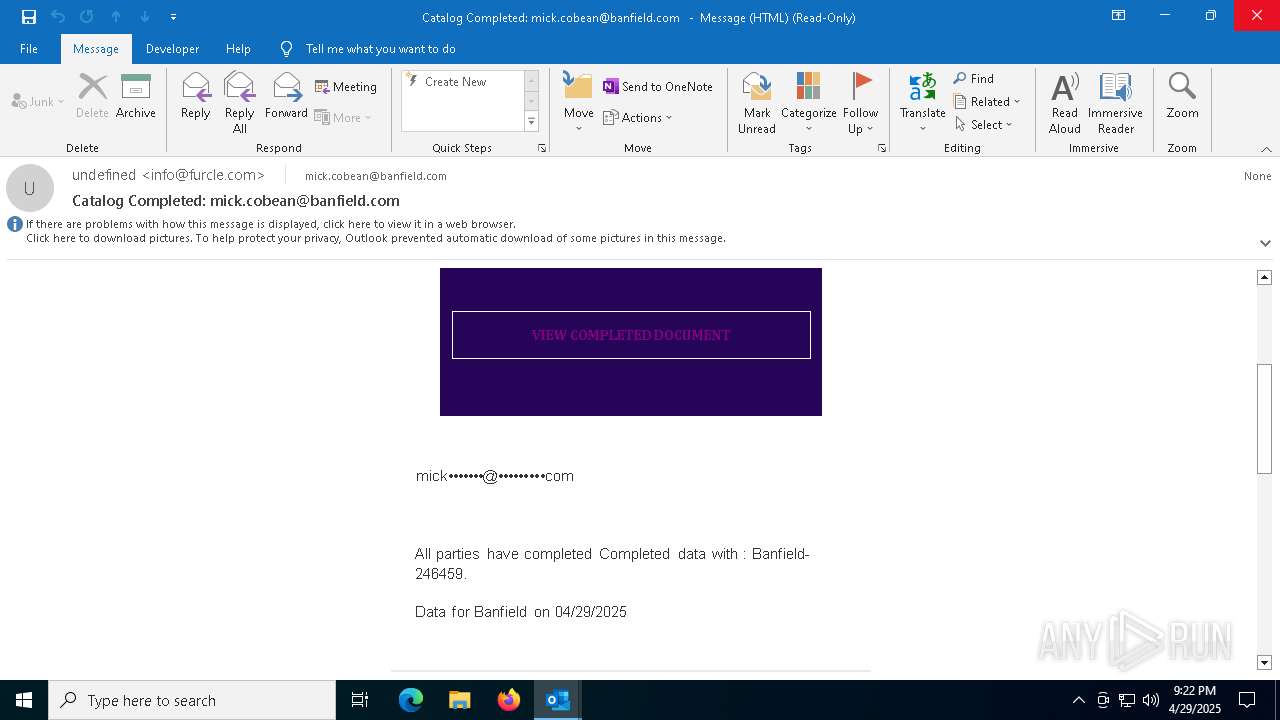The height and width of the screenshot is (720, 1280).
Task: Open File Explorer from the taskbar
Action: point(460,700)
